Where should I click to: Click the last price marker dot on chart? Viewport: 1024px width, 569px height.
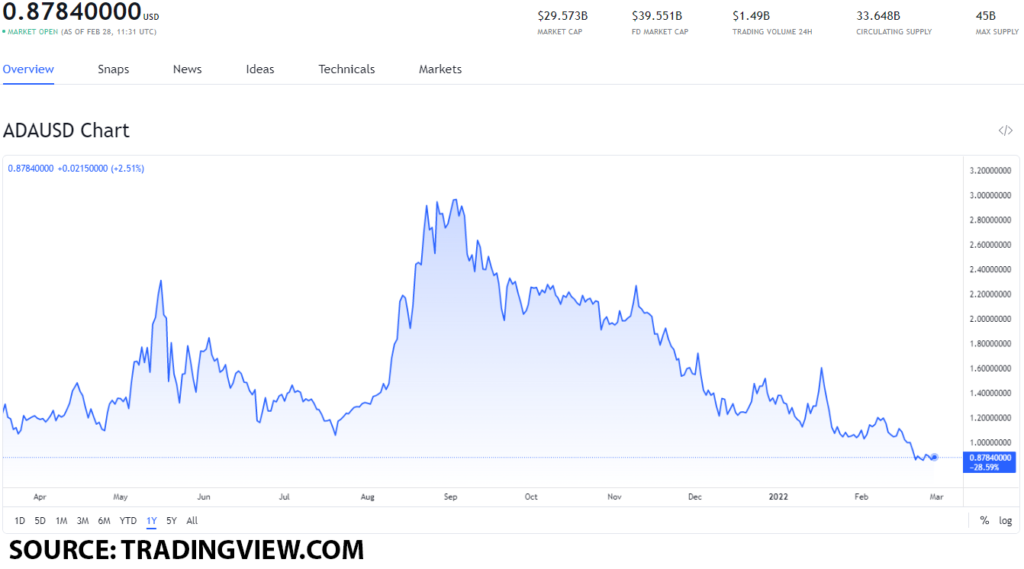pyautogui.click(x=935, y=457)
